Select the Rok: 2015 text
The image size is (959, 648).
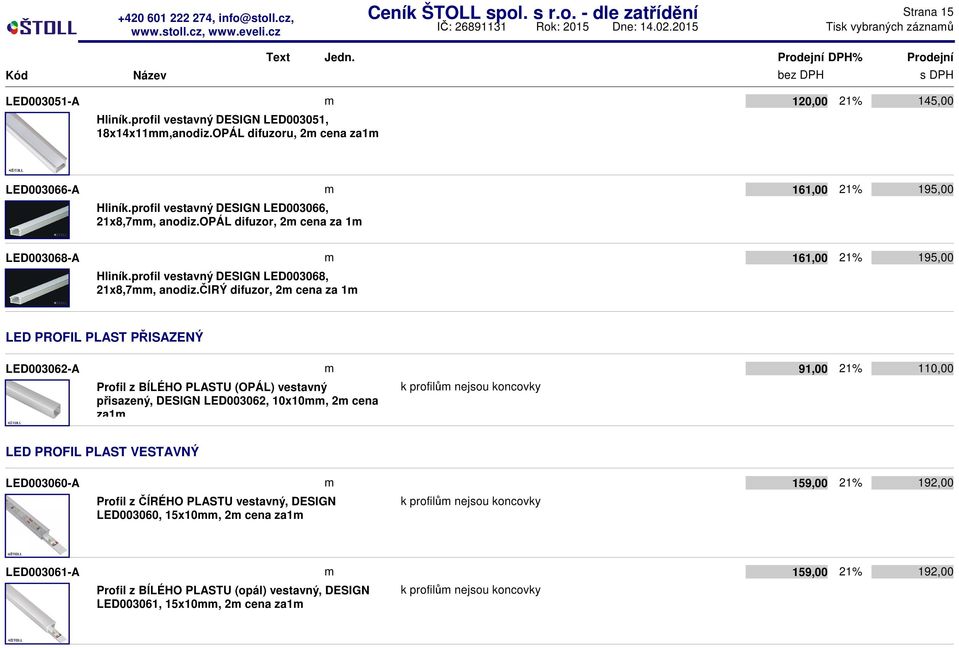(x=562, y=27)
